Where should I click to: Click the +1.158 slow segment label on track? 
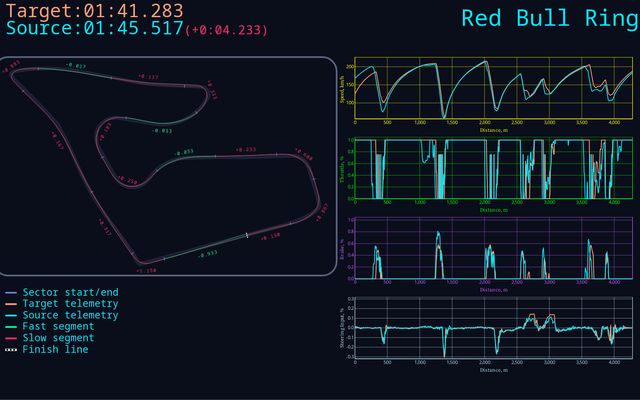[146, 270]
